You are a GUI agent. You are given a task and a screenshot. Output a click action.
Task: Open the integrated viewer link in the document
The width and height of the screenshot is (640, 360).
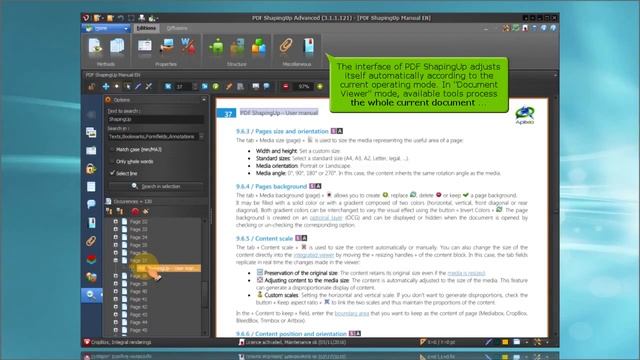click(313, 255)
